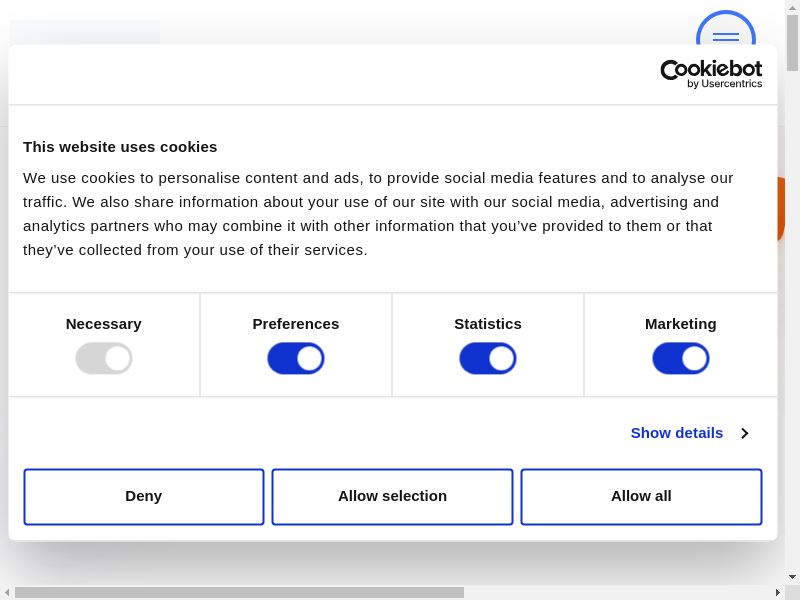Accept cookies with Allow all
Screen dimensions: 800x600
[641, 496]
